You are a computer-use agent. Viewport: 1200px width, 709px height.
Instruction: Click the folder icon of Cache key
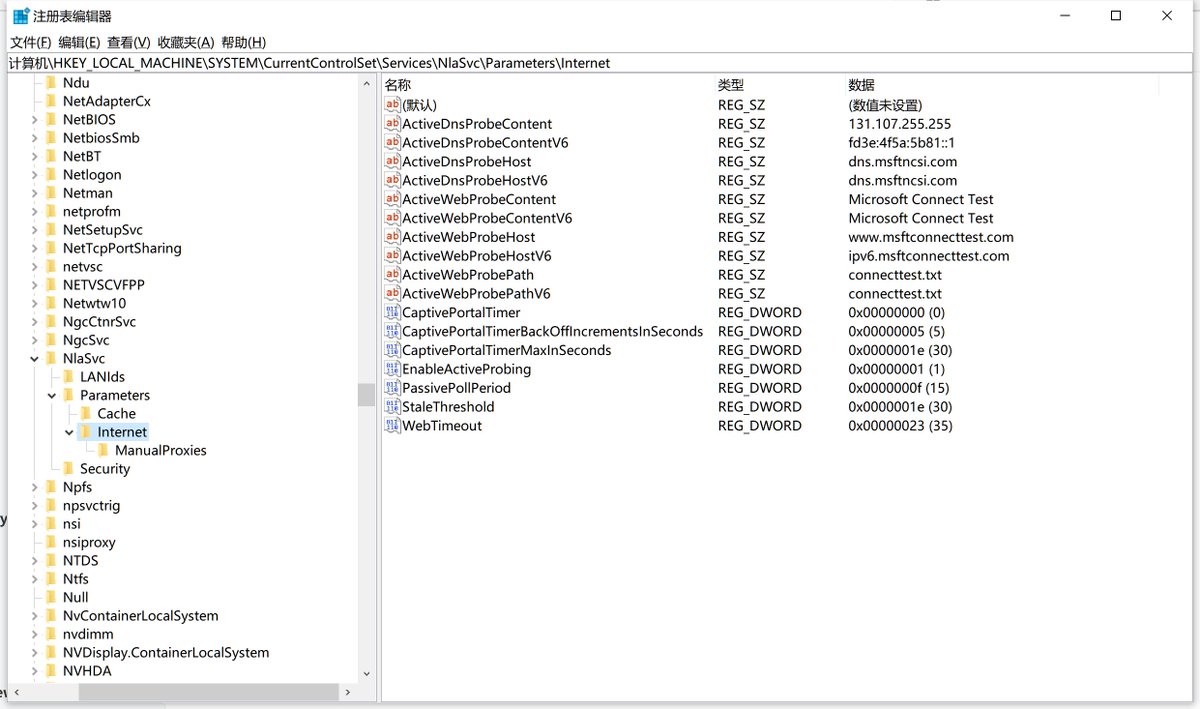[x=86, y=413]
